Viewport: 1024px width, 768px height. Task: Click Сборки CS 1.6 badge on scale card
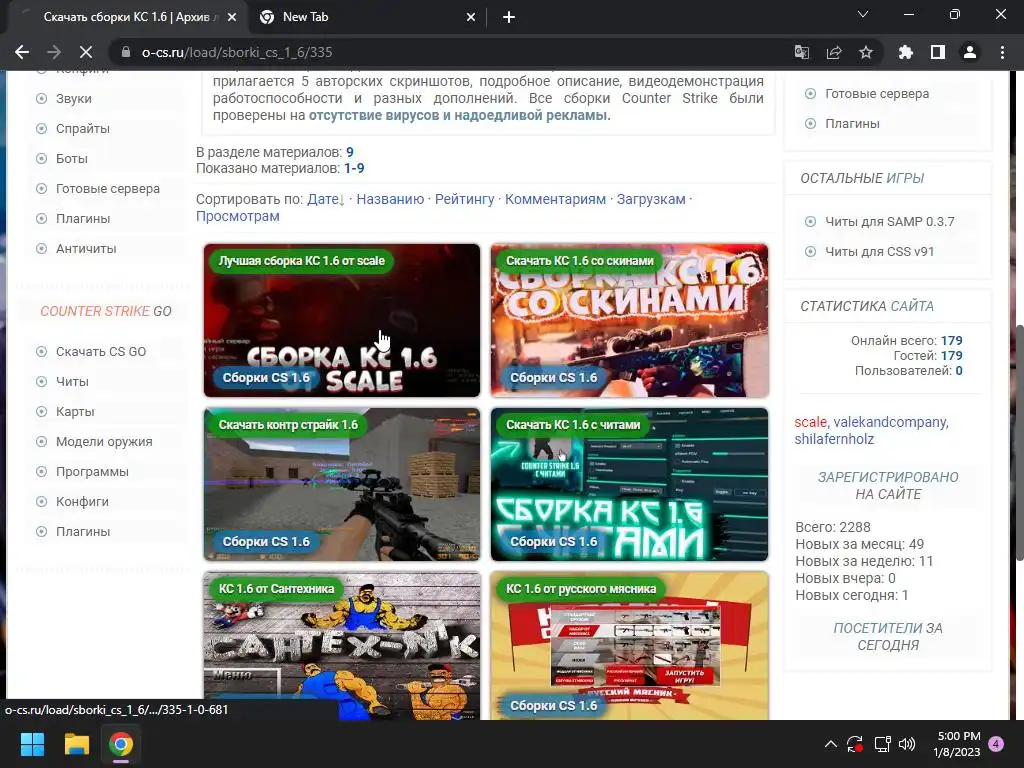click(x=266, y=378)
